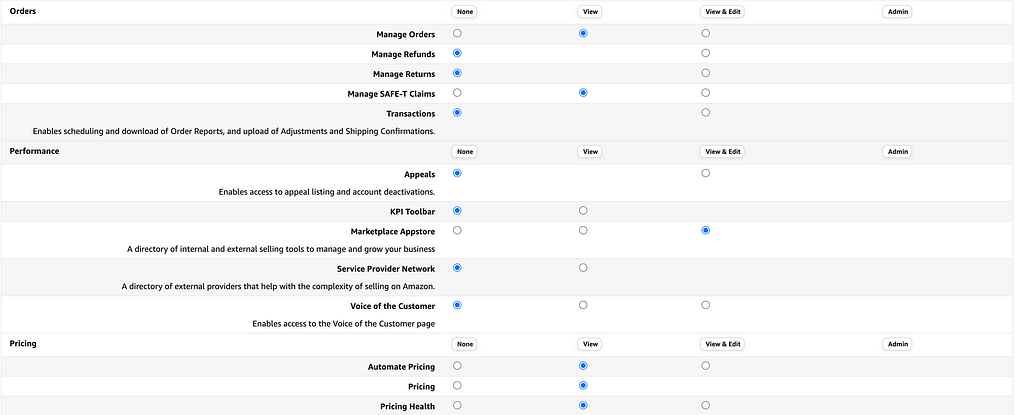Select View for Service Provider Network
Viewport: 1023px width, 415px height.
(583, 268)
